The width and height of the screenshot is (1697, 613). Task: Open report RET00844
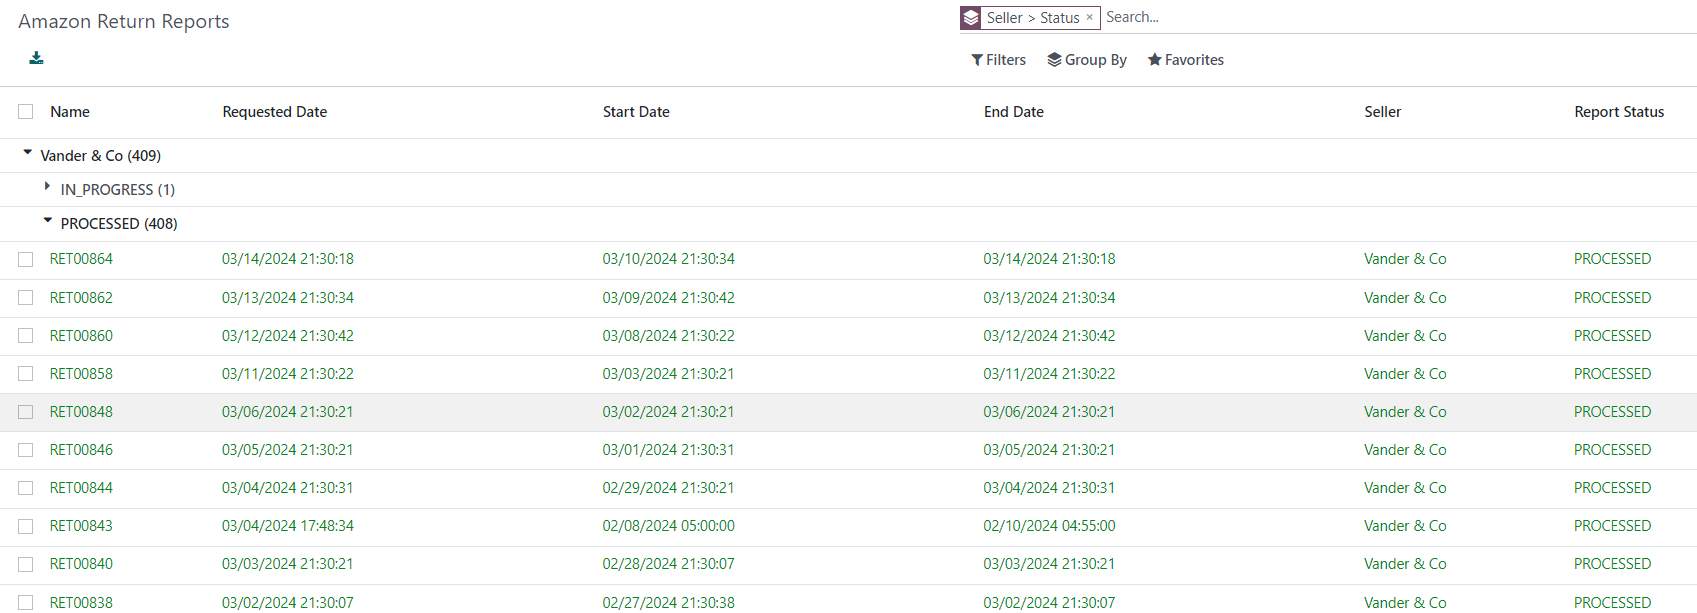[81, 488]
